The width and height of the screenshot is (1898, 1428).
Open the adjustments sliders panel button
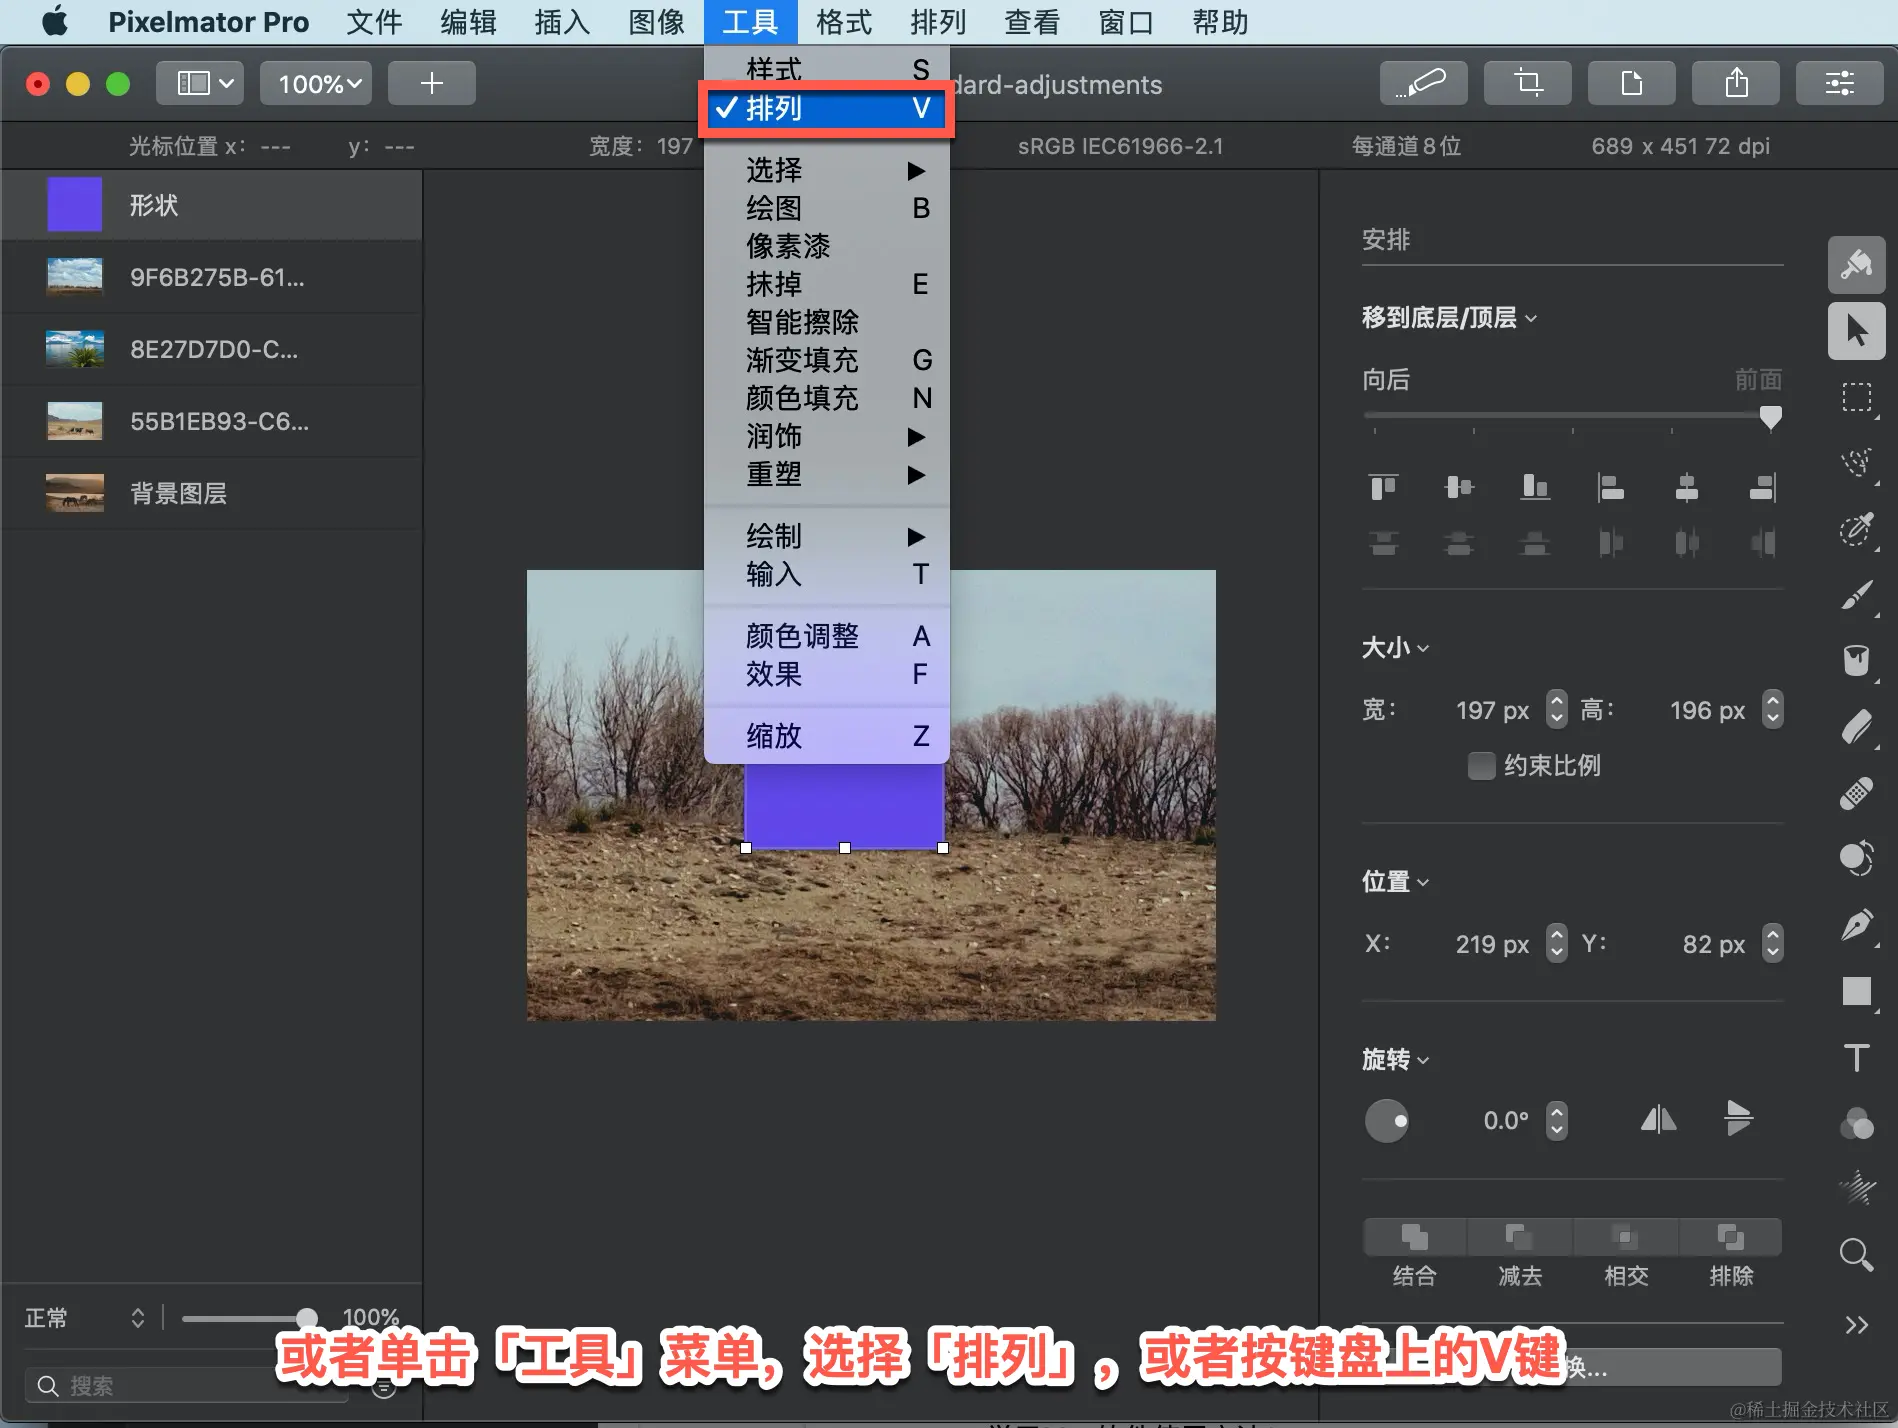(x=1840, y=83)
